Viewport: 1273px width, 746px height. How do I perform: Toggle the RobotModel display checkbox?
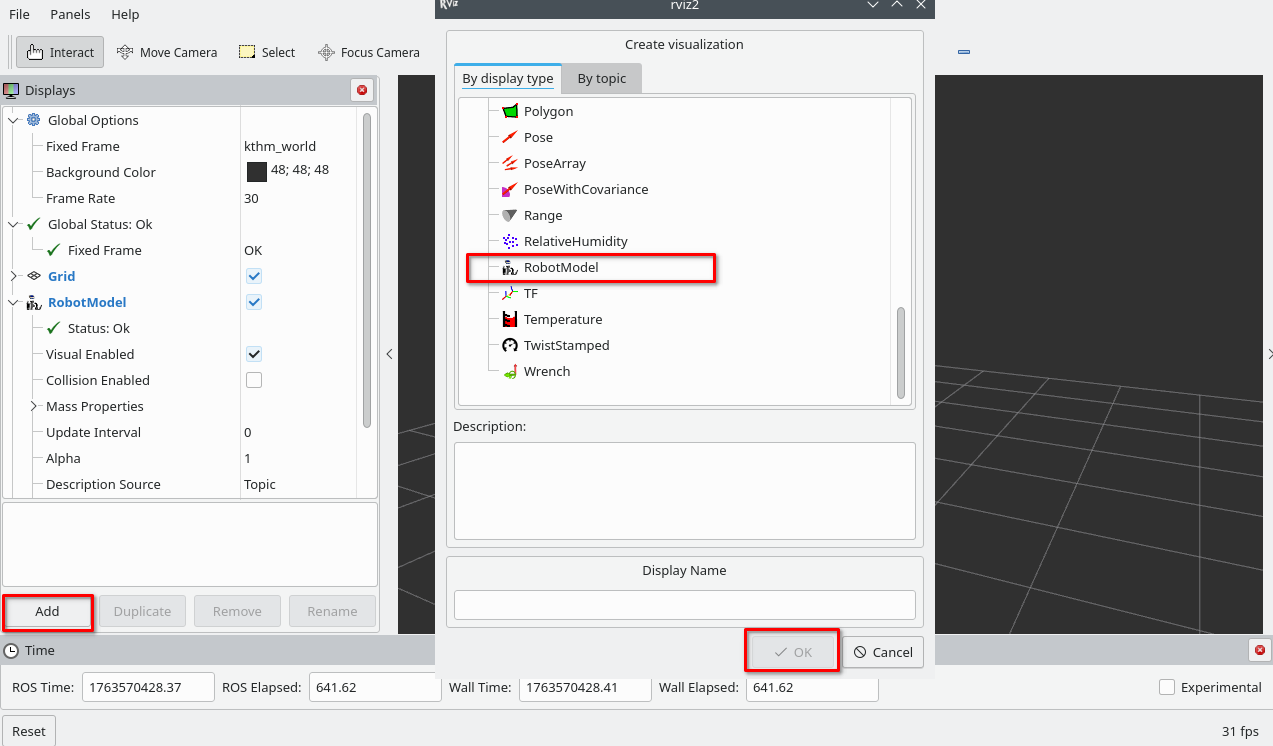click(254, 302)
